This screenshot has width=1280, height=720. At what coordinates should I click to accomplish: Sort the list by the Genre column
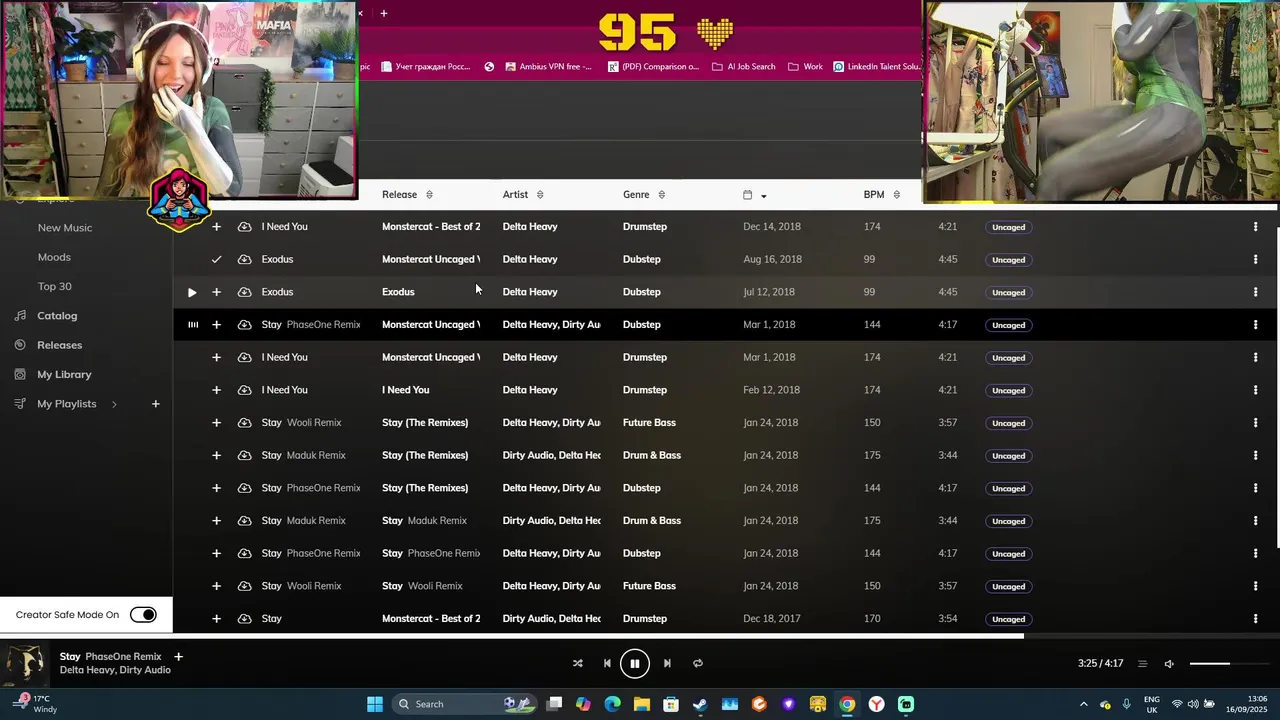point(644,195)
